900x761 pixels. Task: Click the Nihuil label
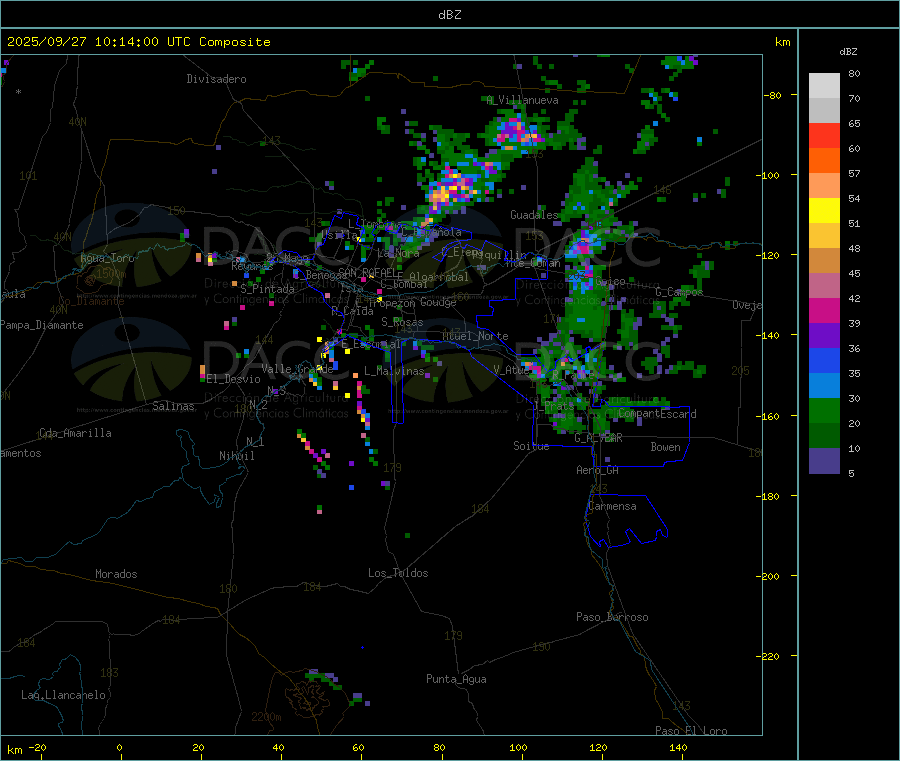pos(236,456)
